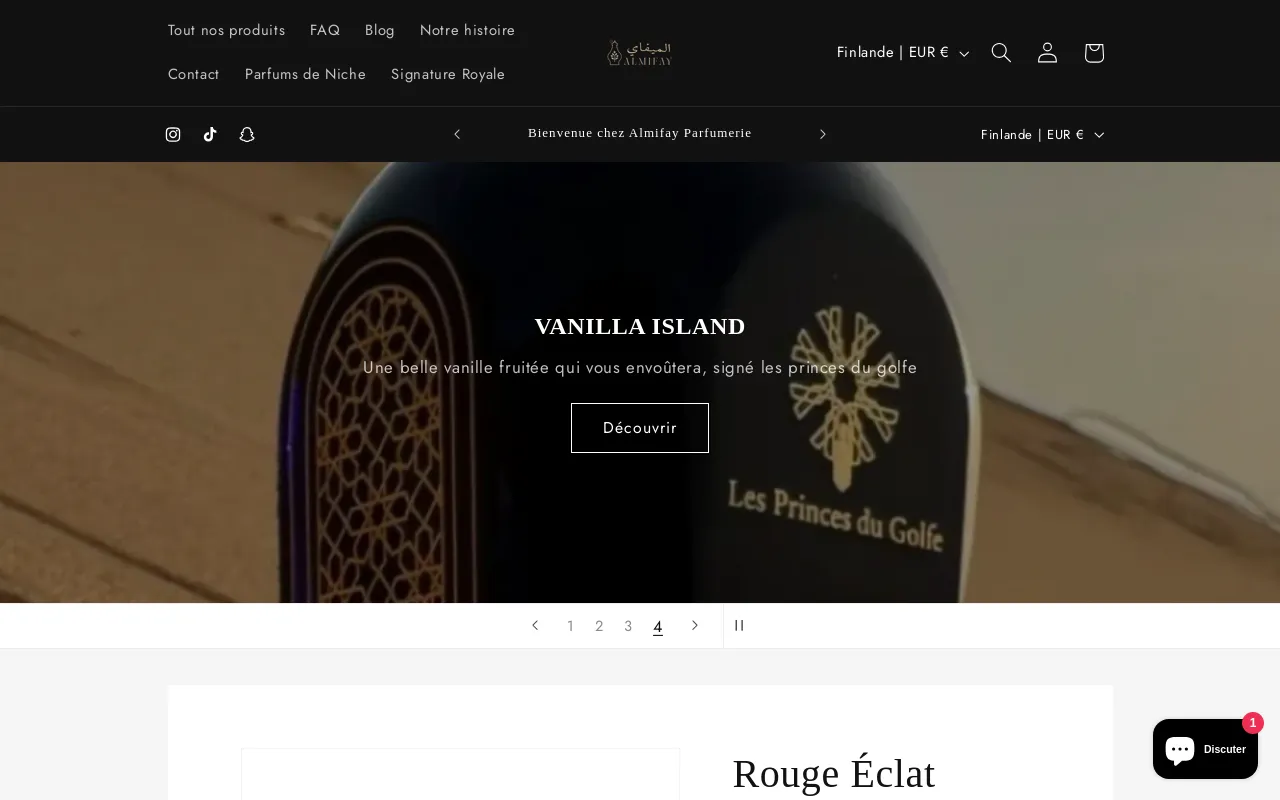The image size is (1280, 800).
Task: Click the Almifay logo
Action: point(640,53)
